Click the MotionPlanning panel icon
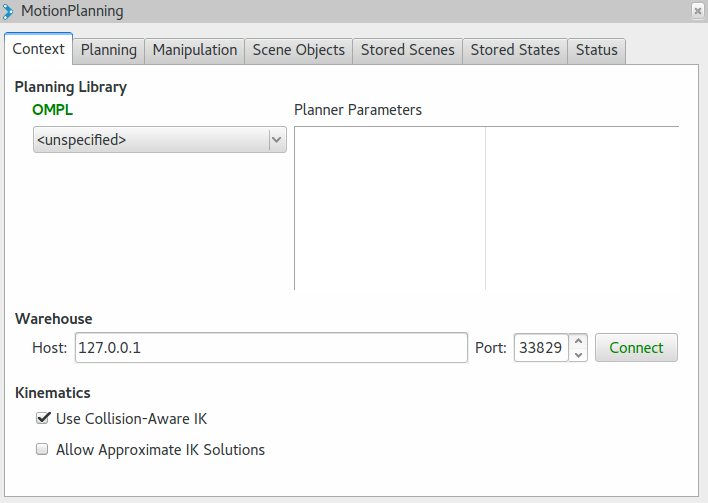 click(9, 10)
